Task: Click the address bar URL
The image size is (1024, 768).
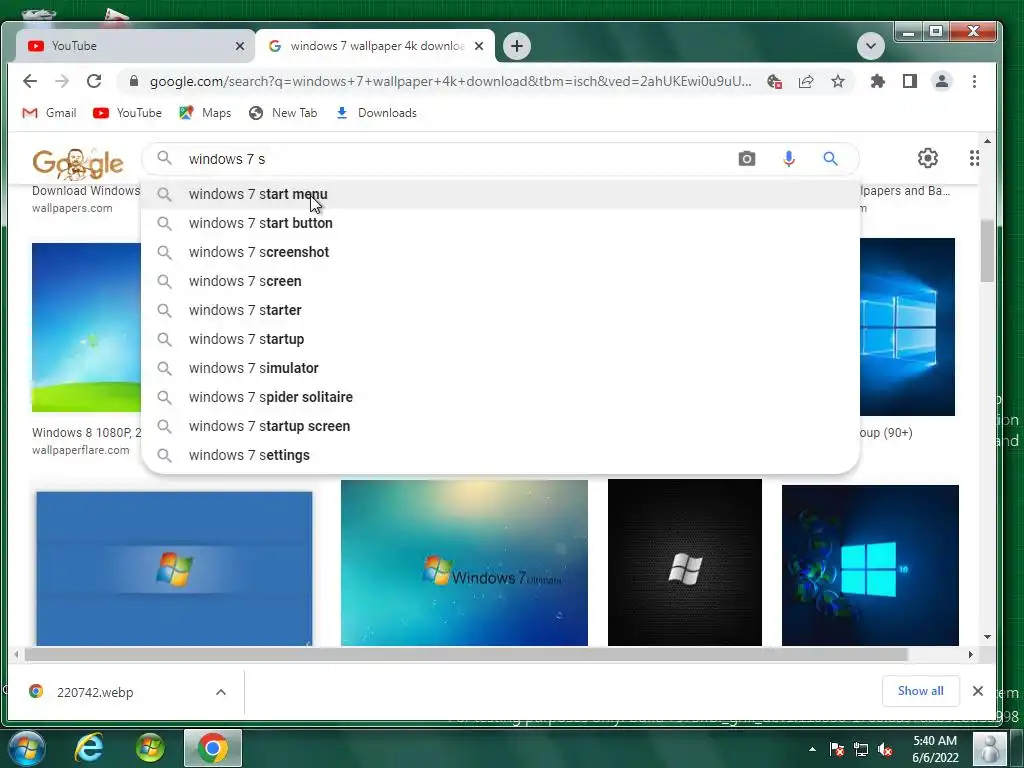Action: pos(451,82)
